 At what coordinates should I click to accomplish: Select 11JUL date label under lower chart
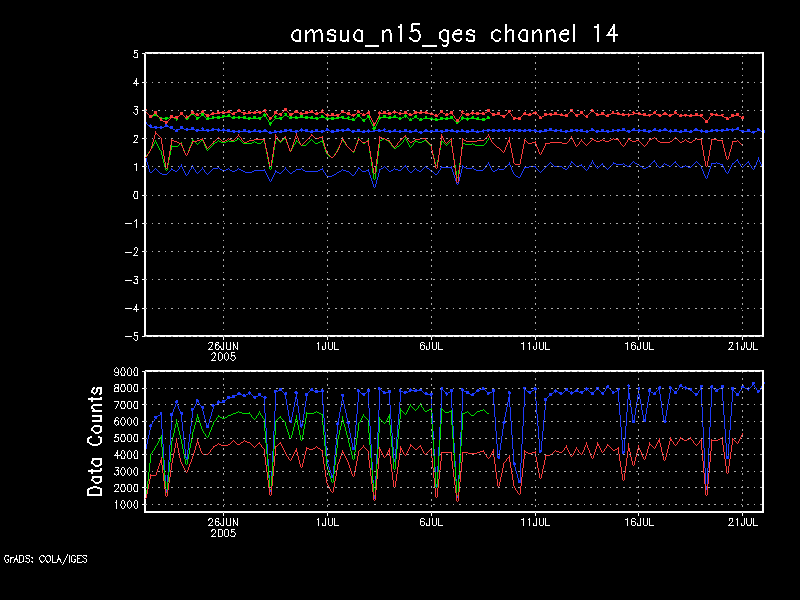535,521
